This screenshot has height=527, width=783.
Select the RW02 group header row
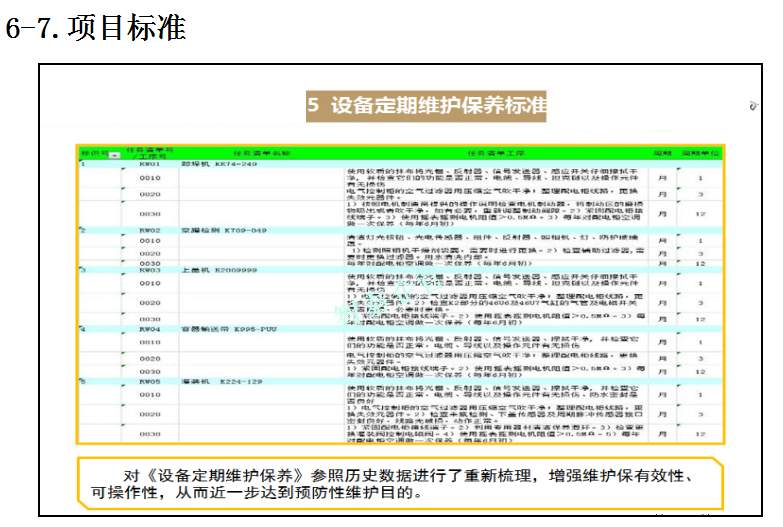(400, 230)
